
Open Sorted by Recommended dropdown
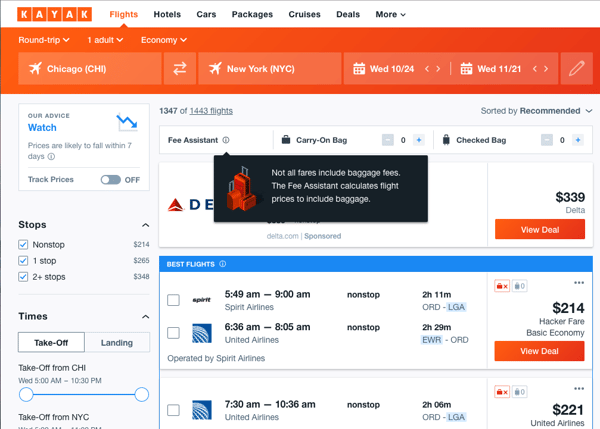[x=536, y=111]
